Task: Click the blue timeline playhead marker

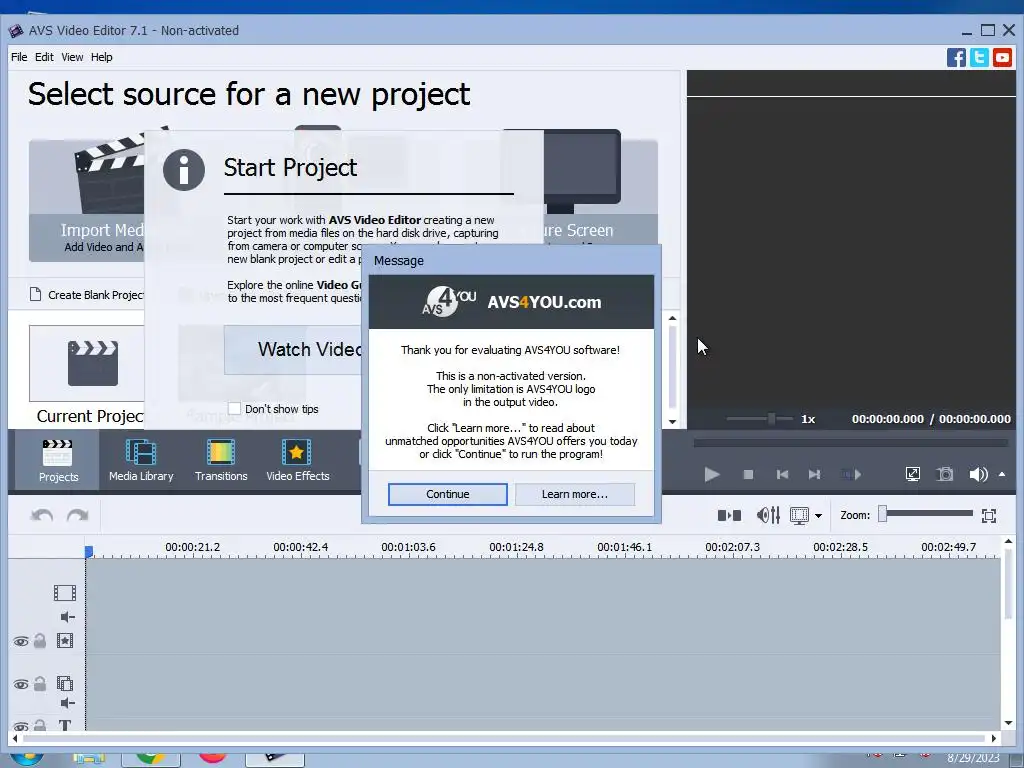Action: tap(89, 552)
